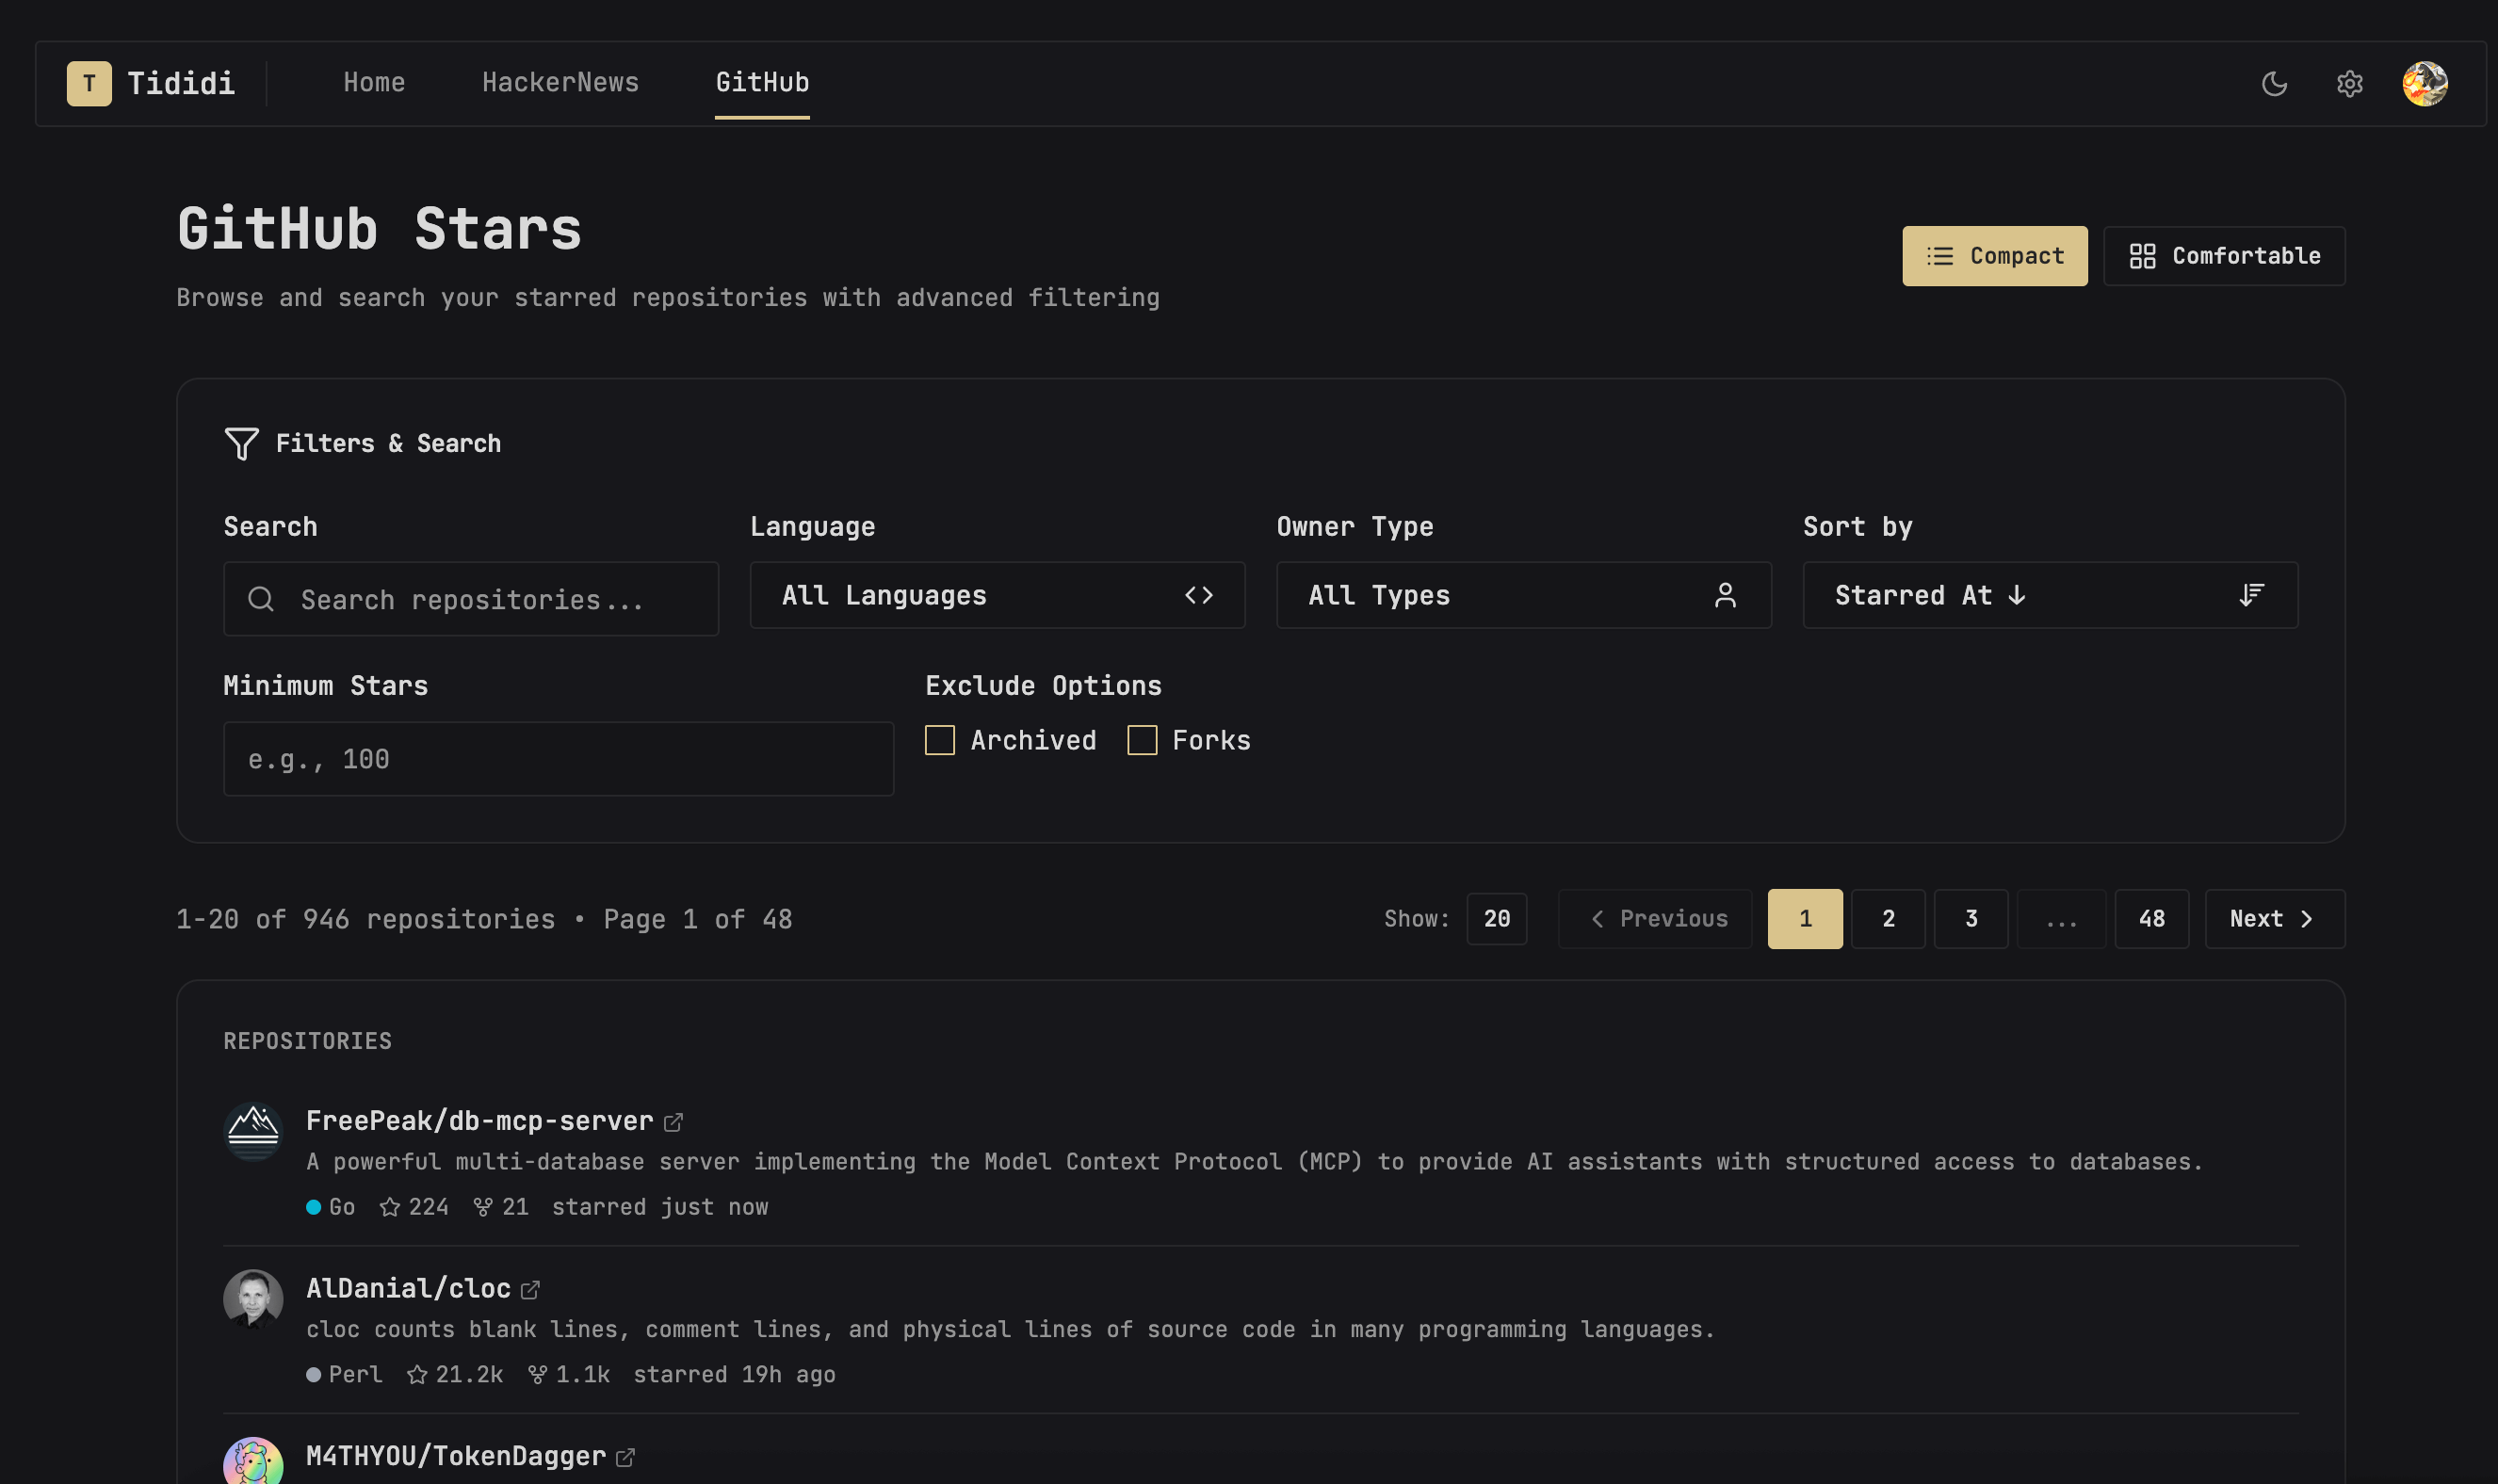Screen dimensions: 2498x1484
Task: Click the REPOSITORIES section heading
Action: [x=307, y=1041]
